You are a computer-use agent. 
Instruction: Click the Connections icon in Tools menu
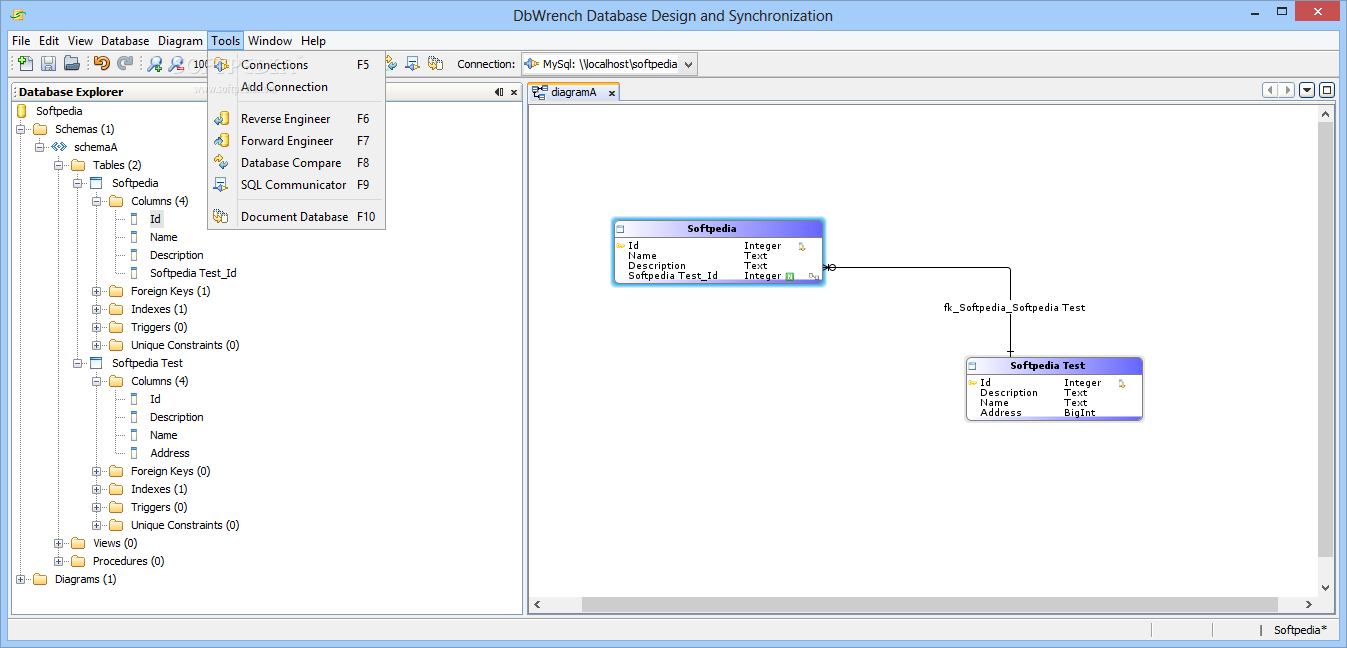[221, 65]
